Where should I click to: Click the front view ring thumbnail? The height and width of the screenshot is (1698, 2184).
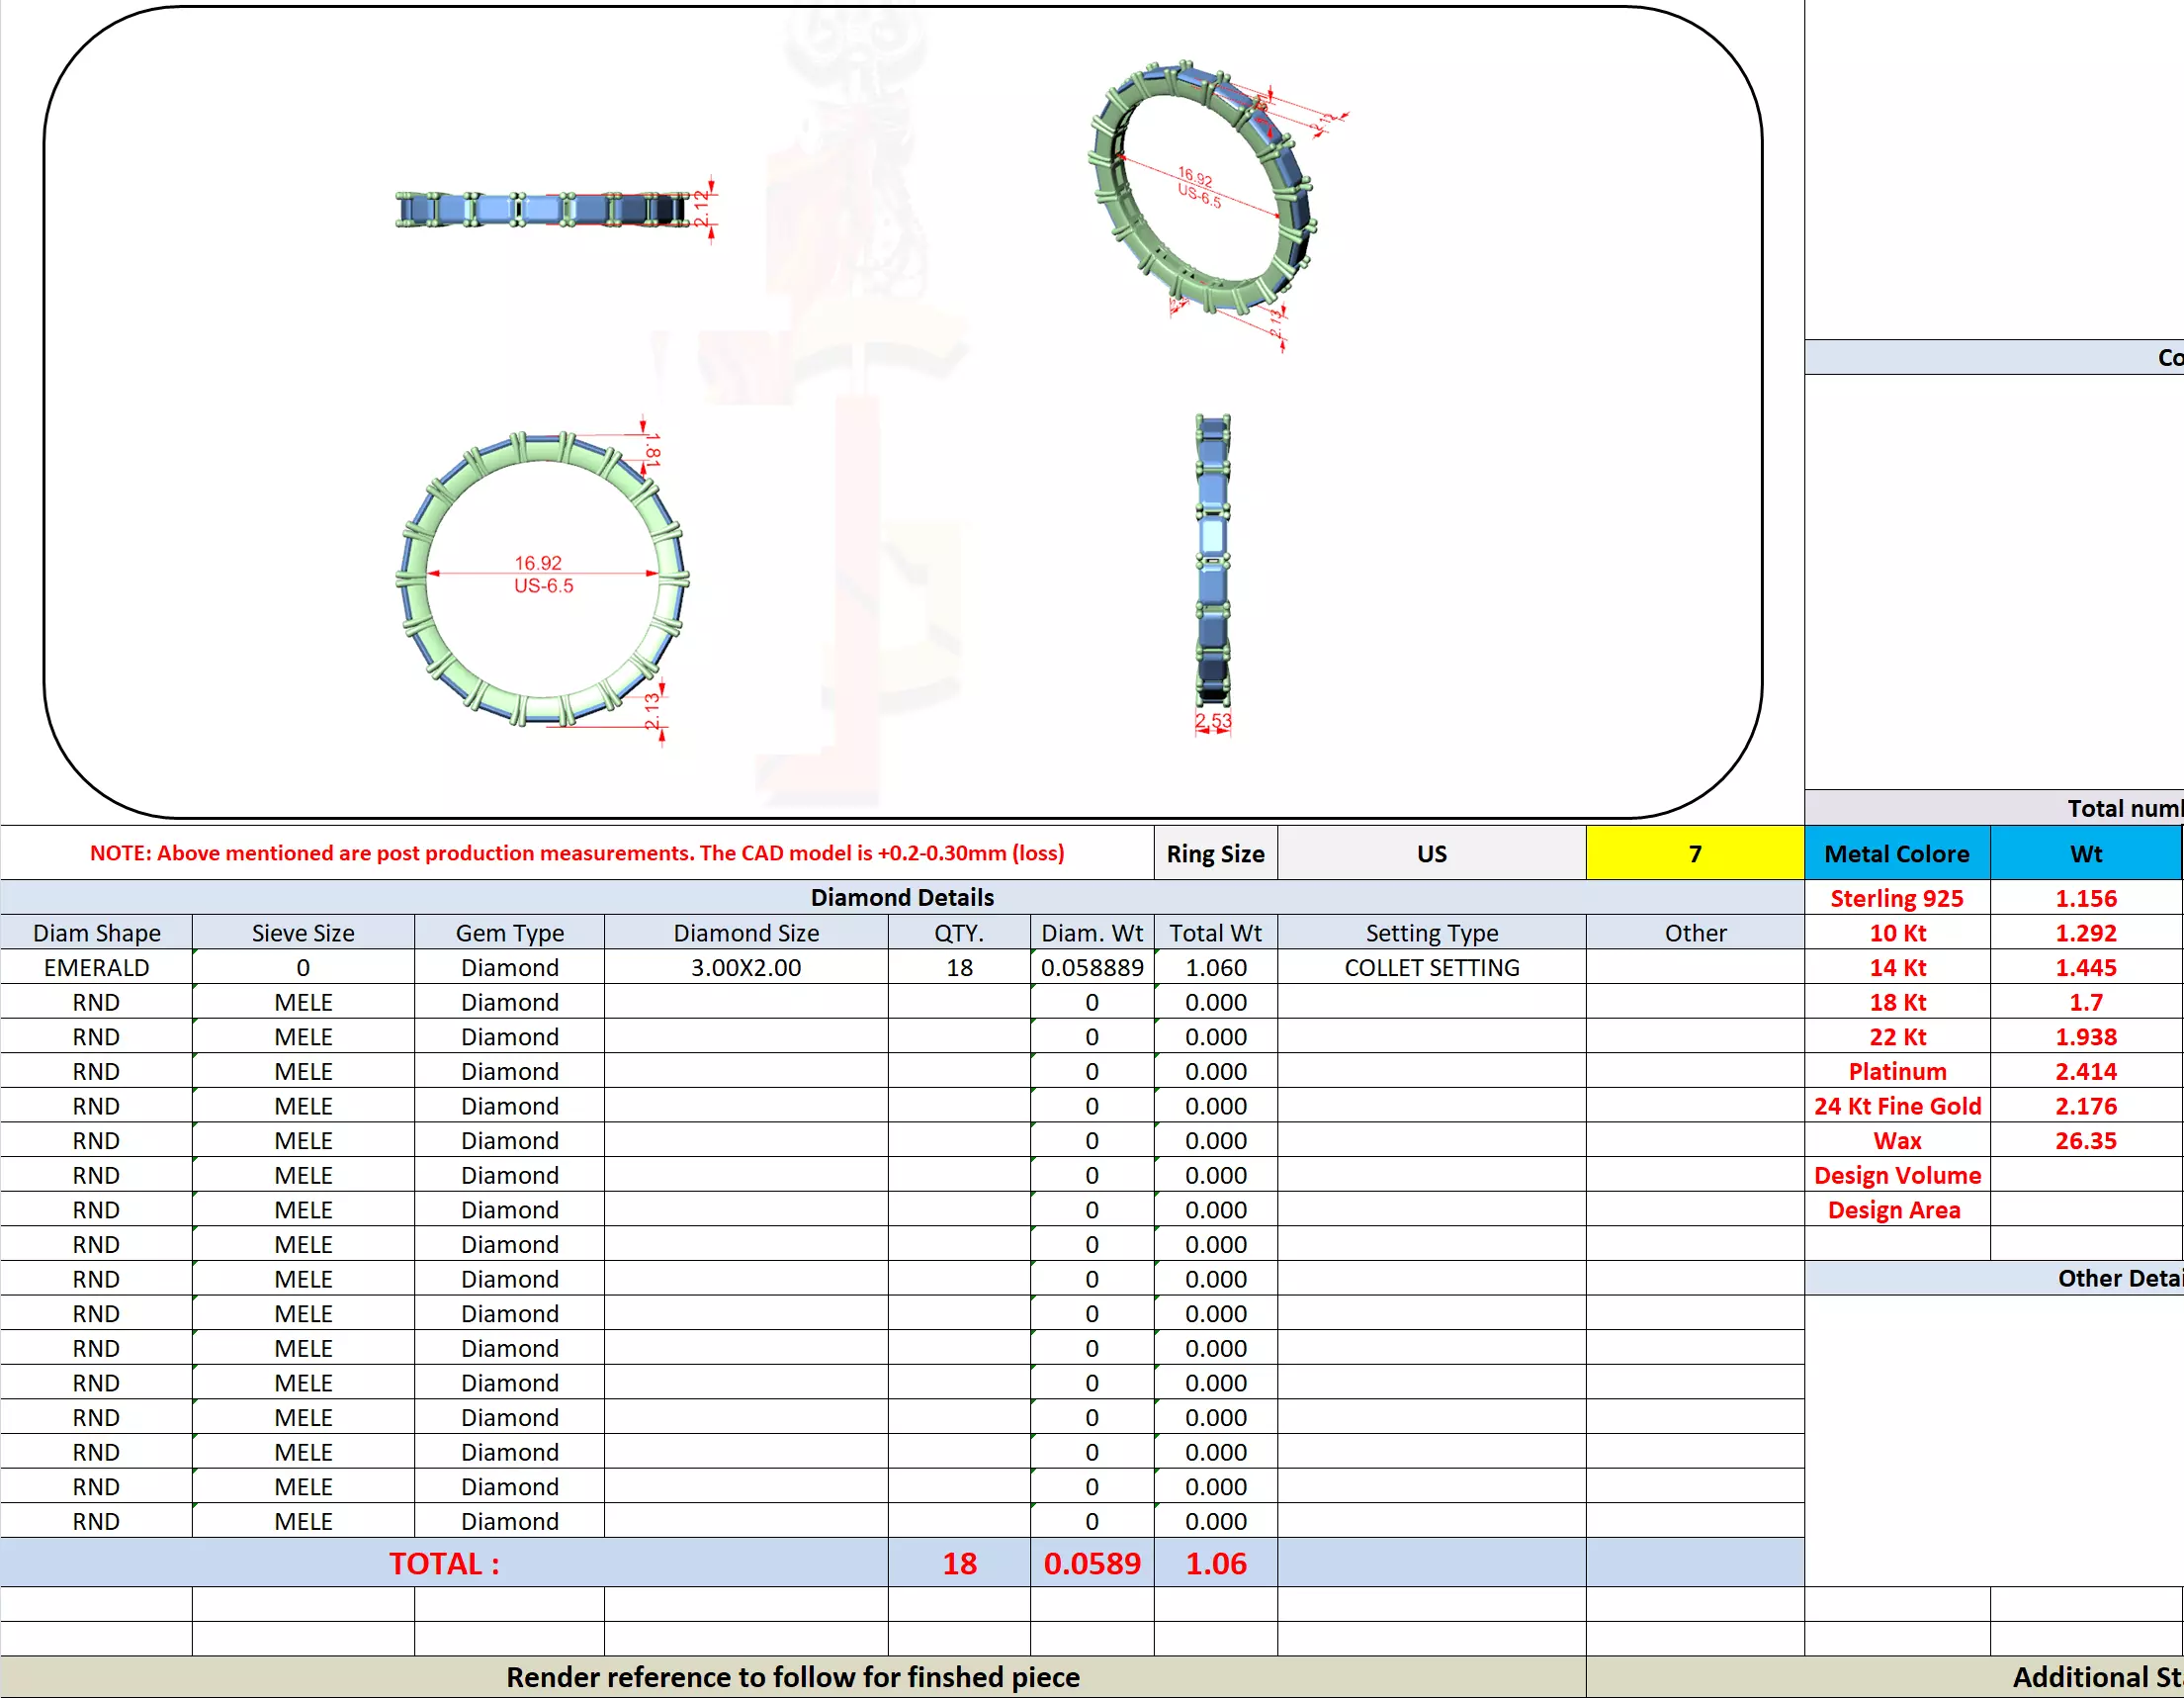click(x=543, y=578)
